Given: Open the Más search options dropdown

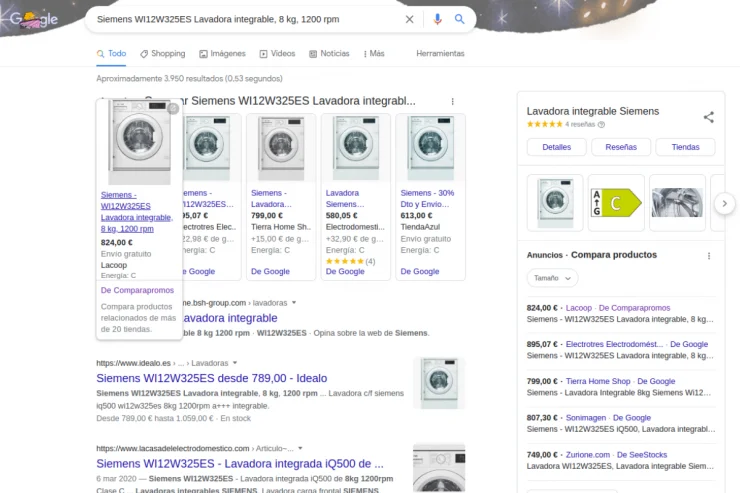Looking at the screenshot, I should pyautogui.click(x=374, y=54).
